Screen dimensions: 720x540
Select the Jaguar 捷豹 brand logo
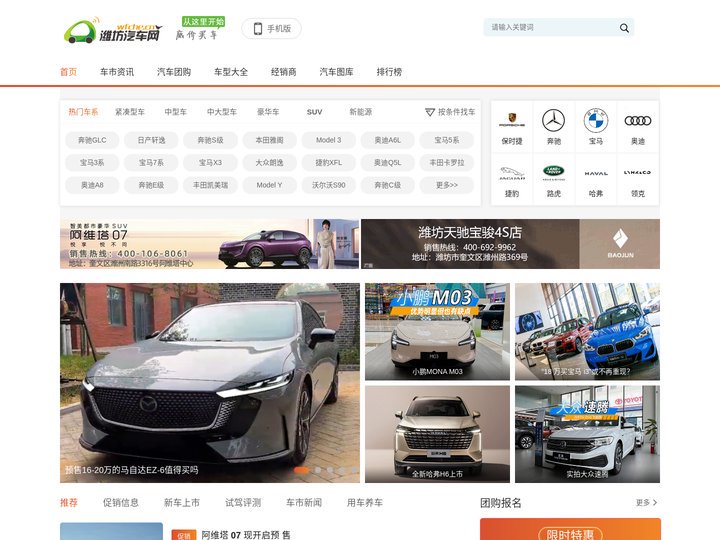(512, 173)
